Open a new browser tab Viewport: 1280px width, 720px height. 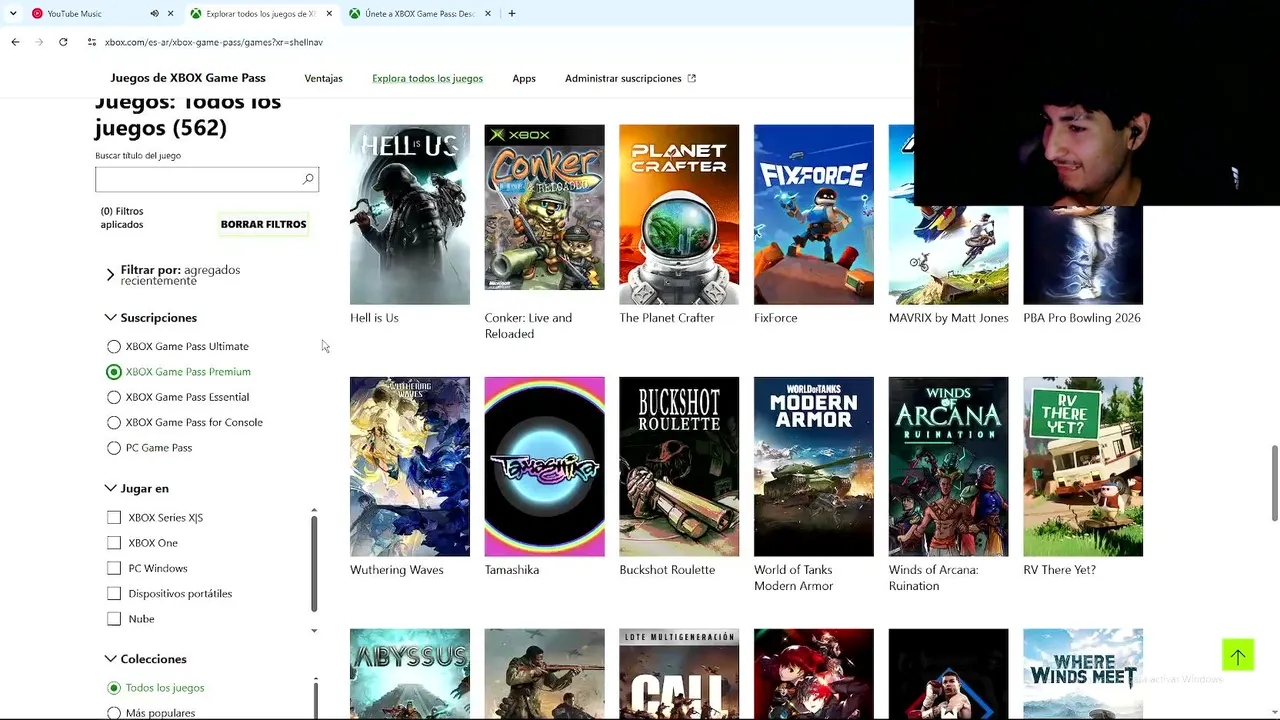(512, 14)
